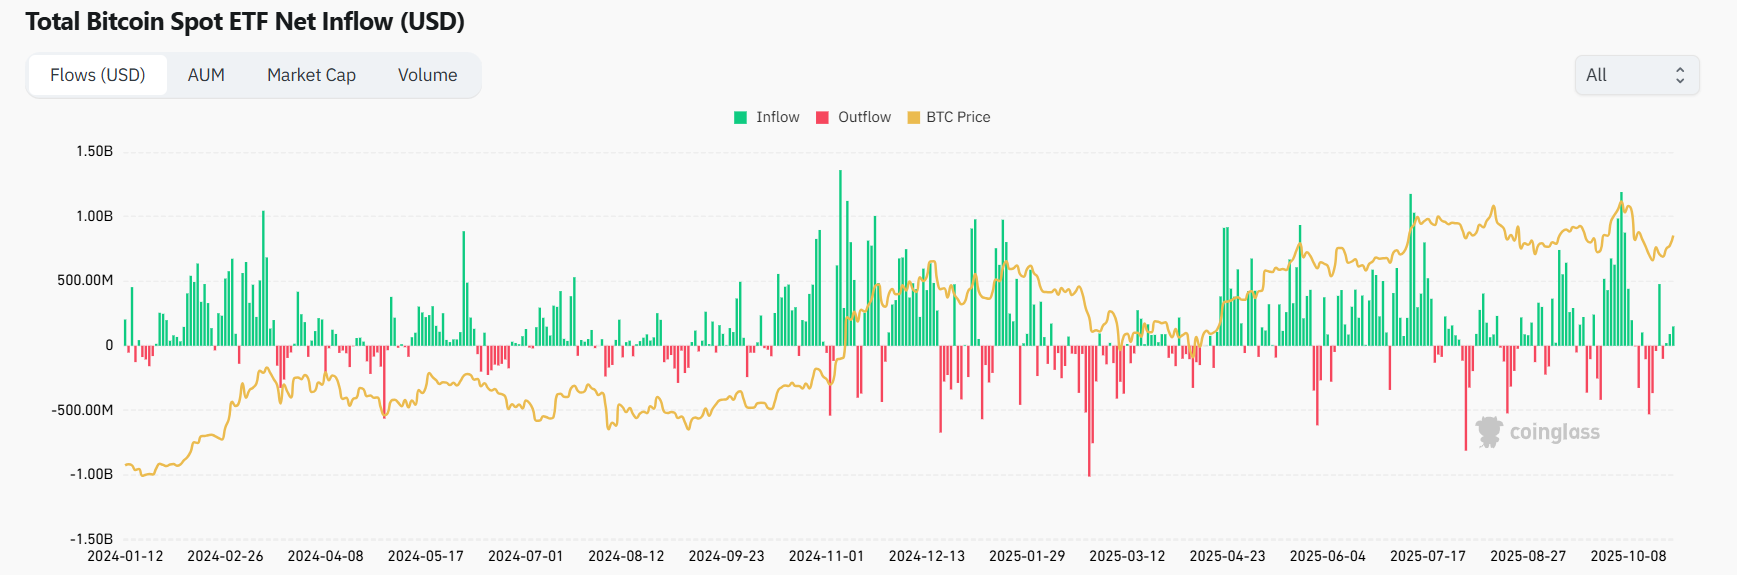Toggle the BTC Price legend label
1737x575 pixels.
(958, 117)
